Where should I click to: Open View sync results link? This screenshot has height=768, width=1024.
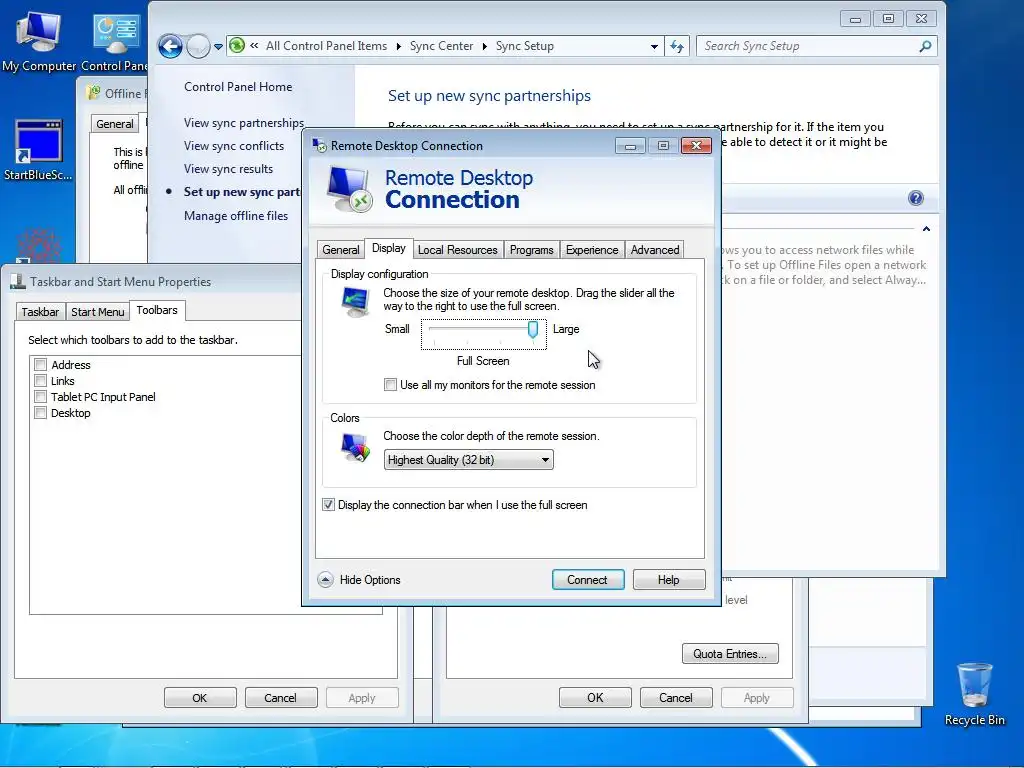point(229,168)
